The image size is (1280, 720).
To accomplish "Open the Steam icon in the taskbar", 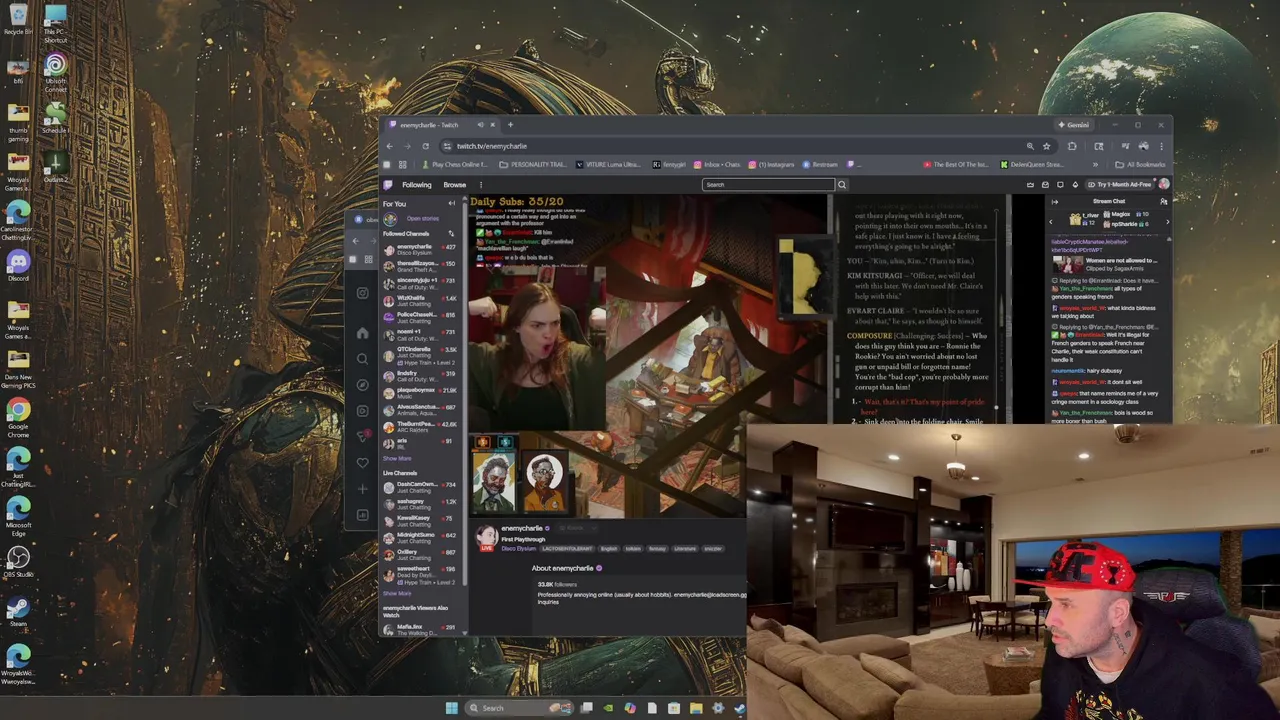I will pyautogui.click(x=740, y=709).
